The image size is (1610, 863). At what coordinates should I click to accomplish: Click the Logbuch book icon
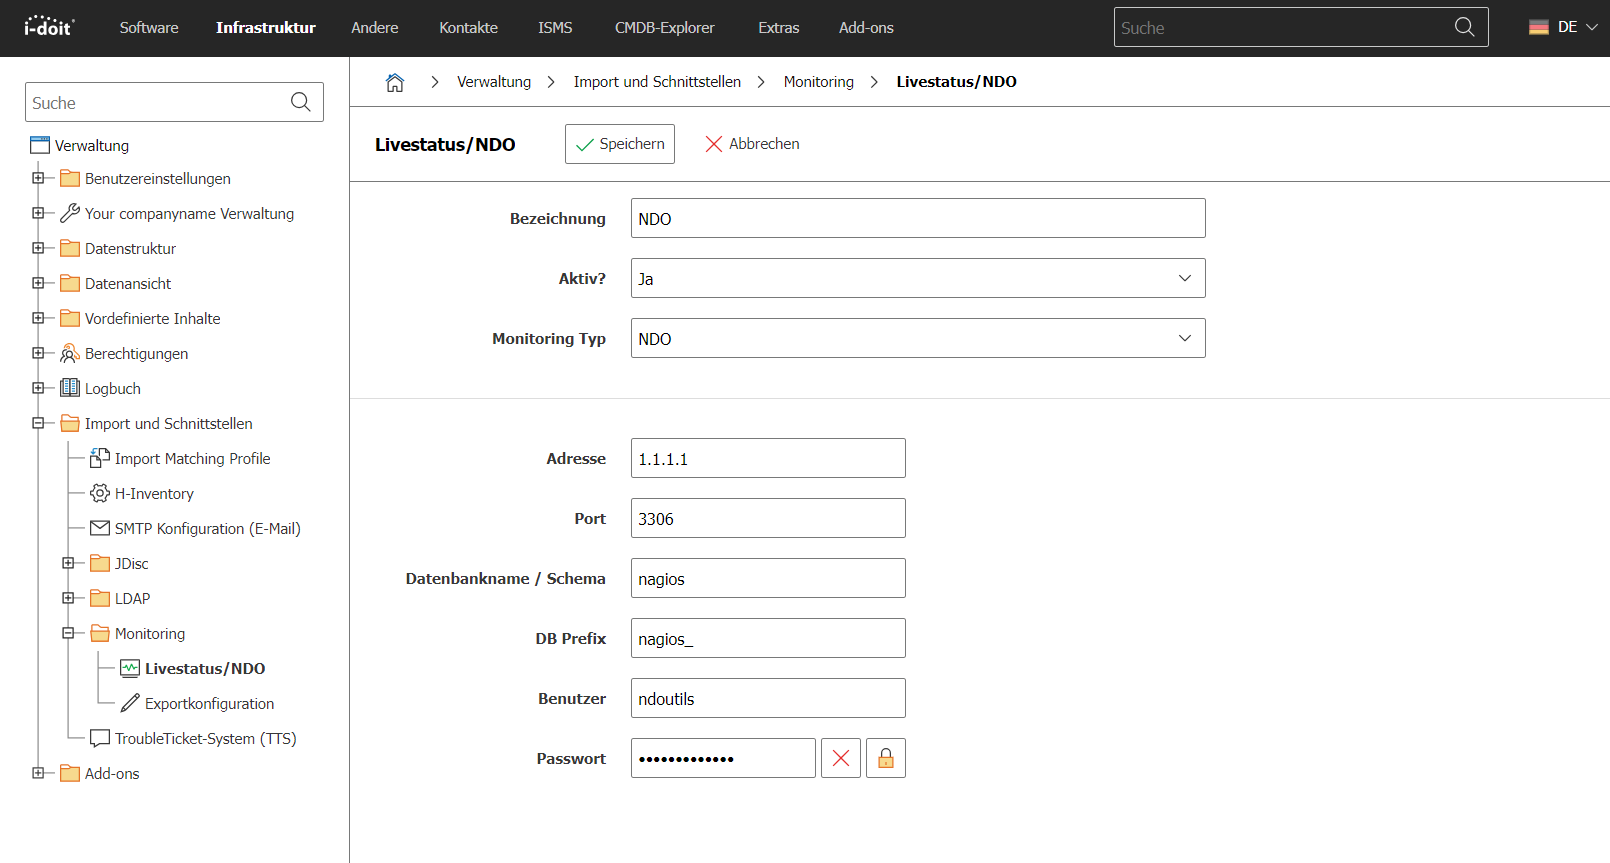point(70,388)
